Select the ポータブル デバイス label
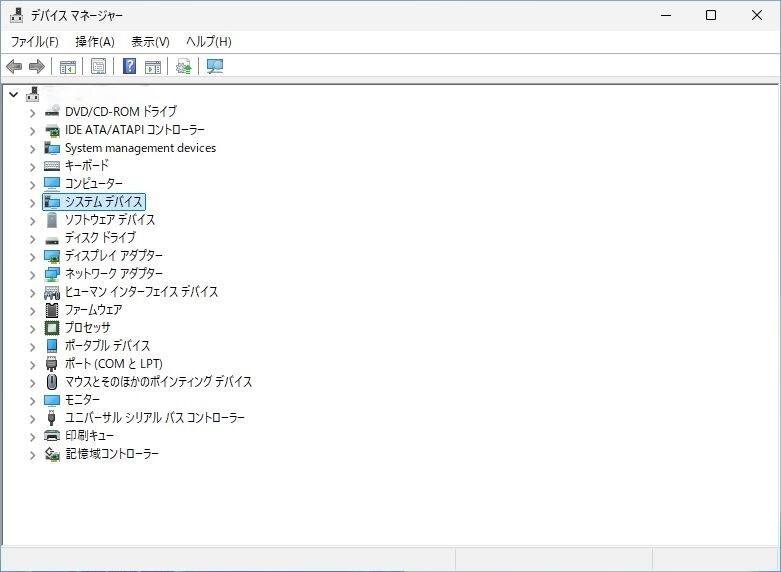The height and width of the screenshot is (572, 781). coord(107,346)
